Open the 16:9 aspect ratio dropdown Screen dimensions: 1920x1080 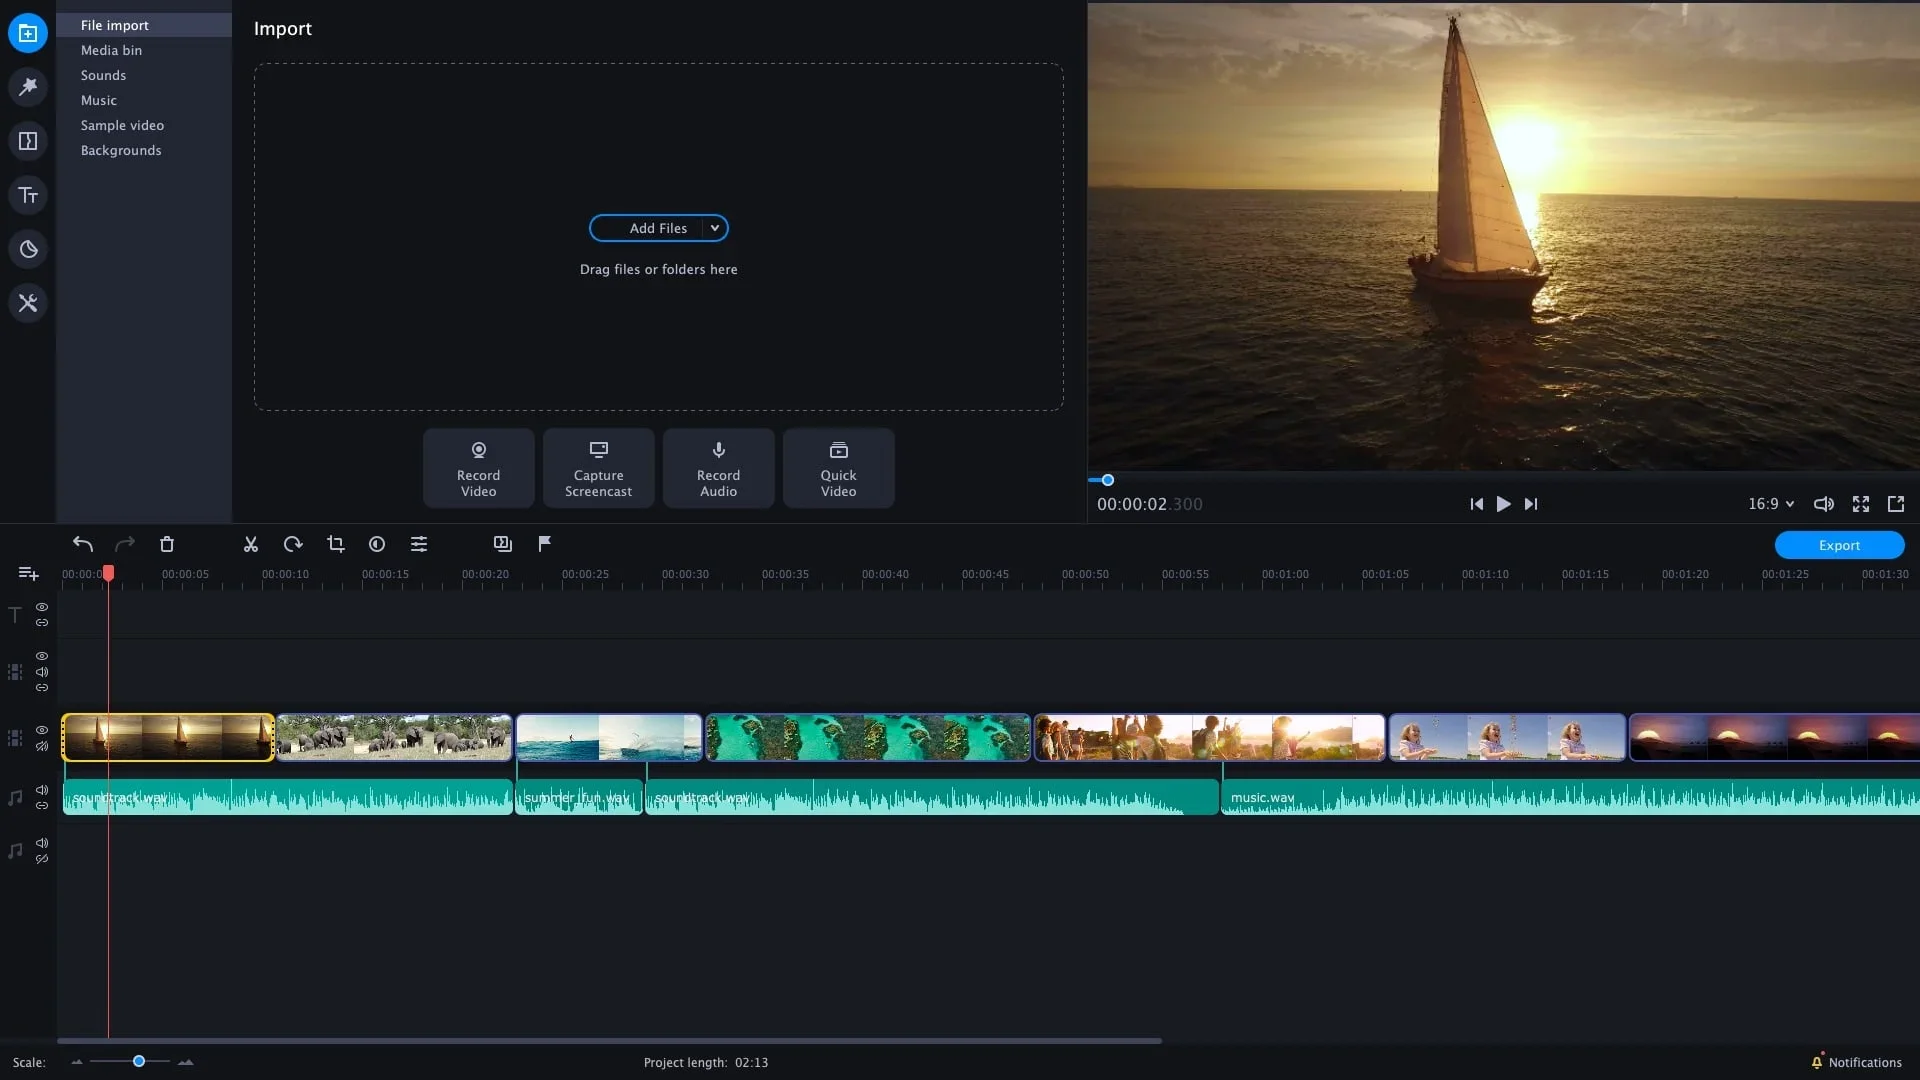tap(1771, 504)
